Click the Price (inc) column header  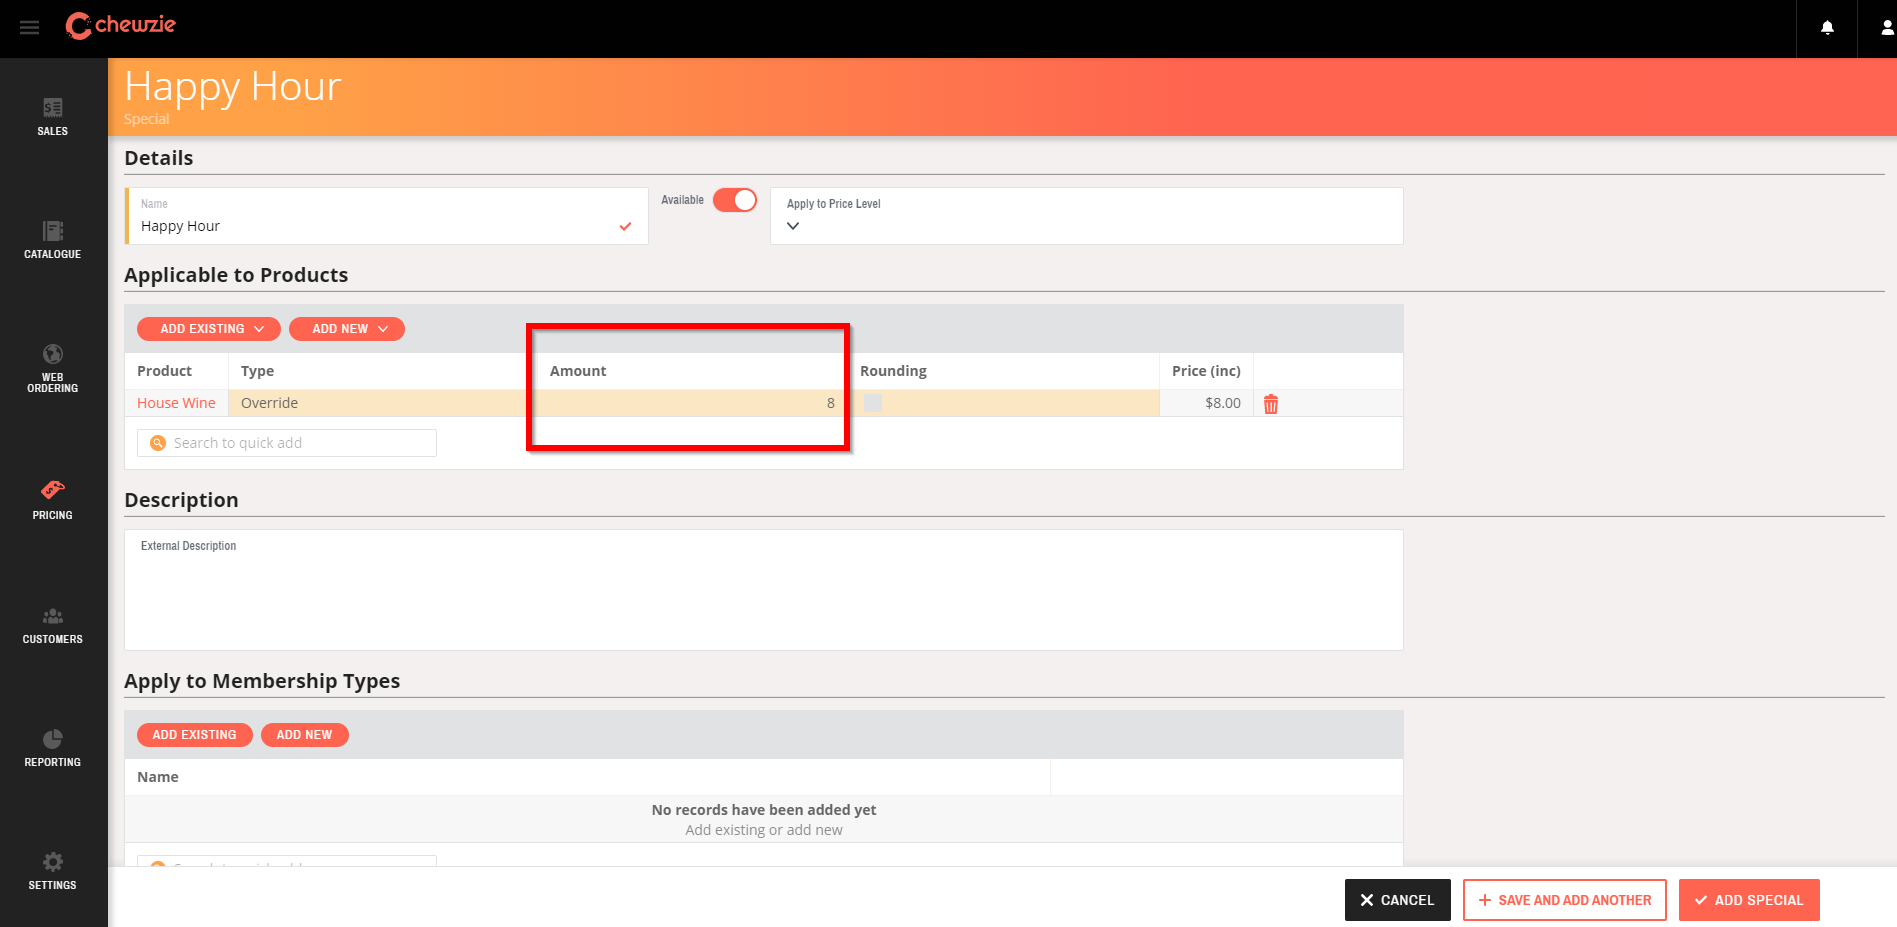1206,371
